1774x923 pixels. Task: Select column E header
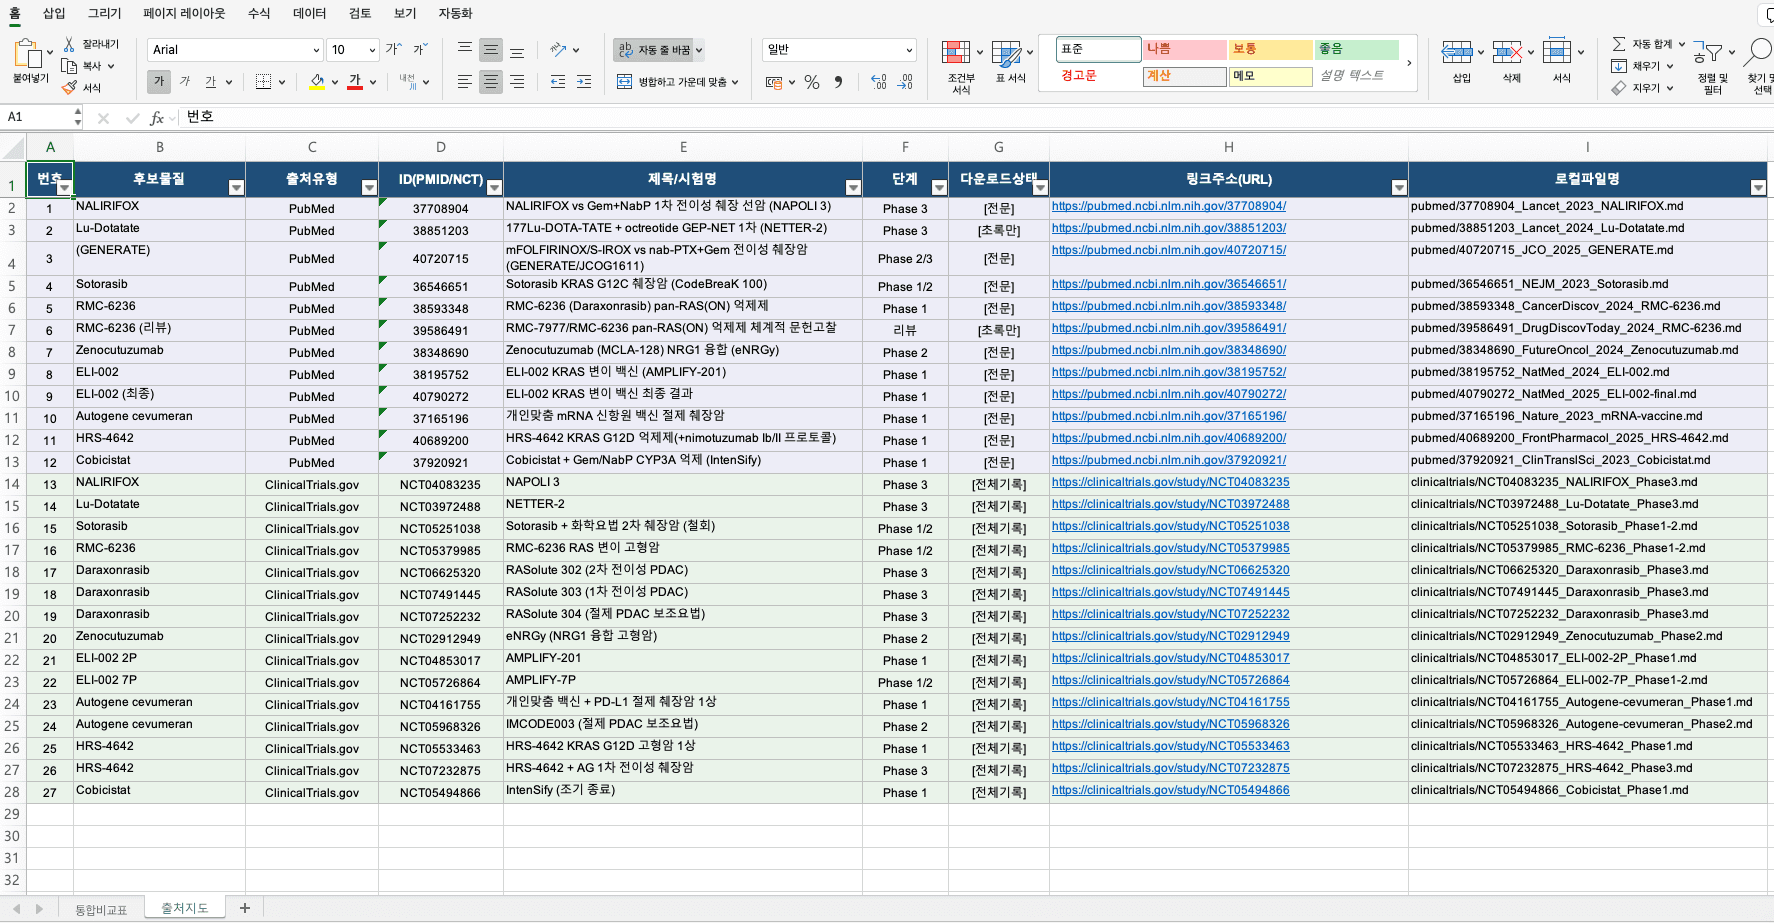(x=683, y=147)
